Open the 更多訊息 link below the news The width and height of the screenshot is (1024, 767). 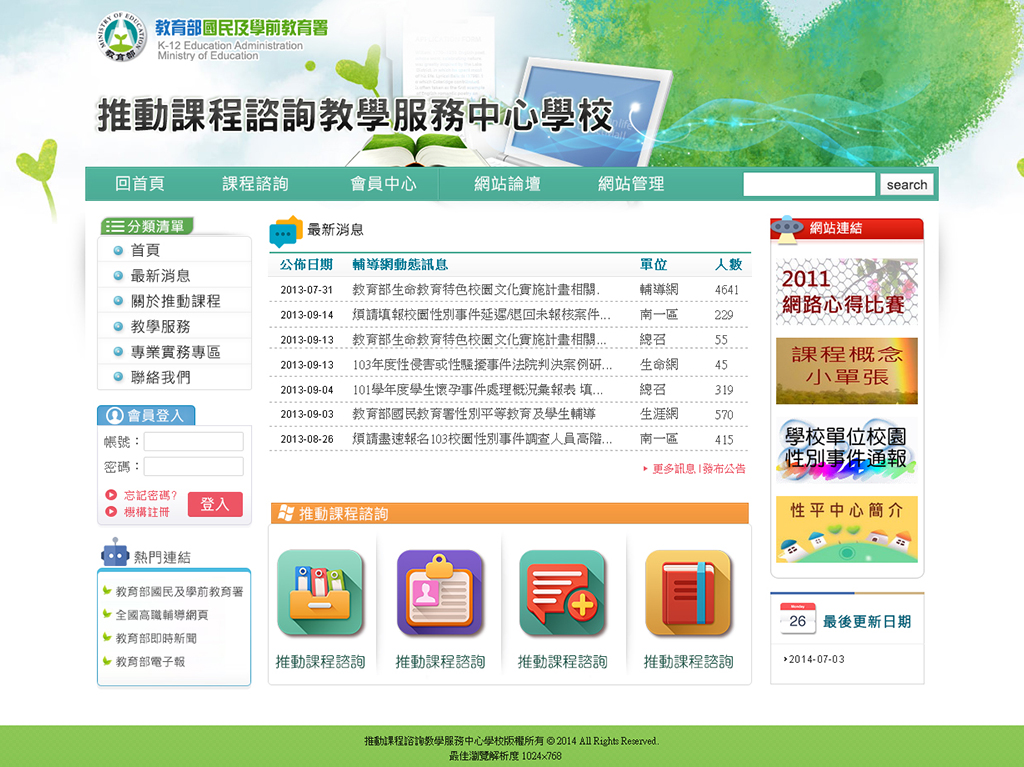coord(673,469)
